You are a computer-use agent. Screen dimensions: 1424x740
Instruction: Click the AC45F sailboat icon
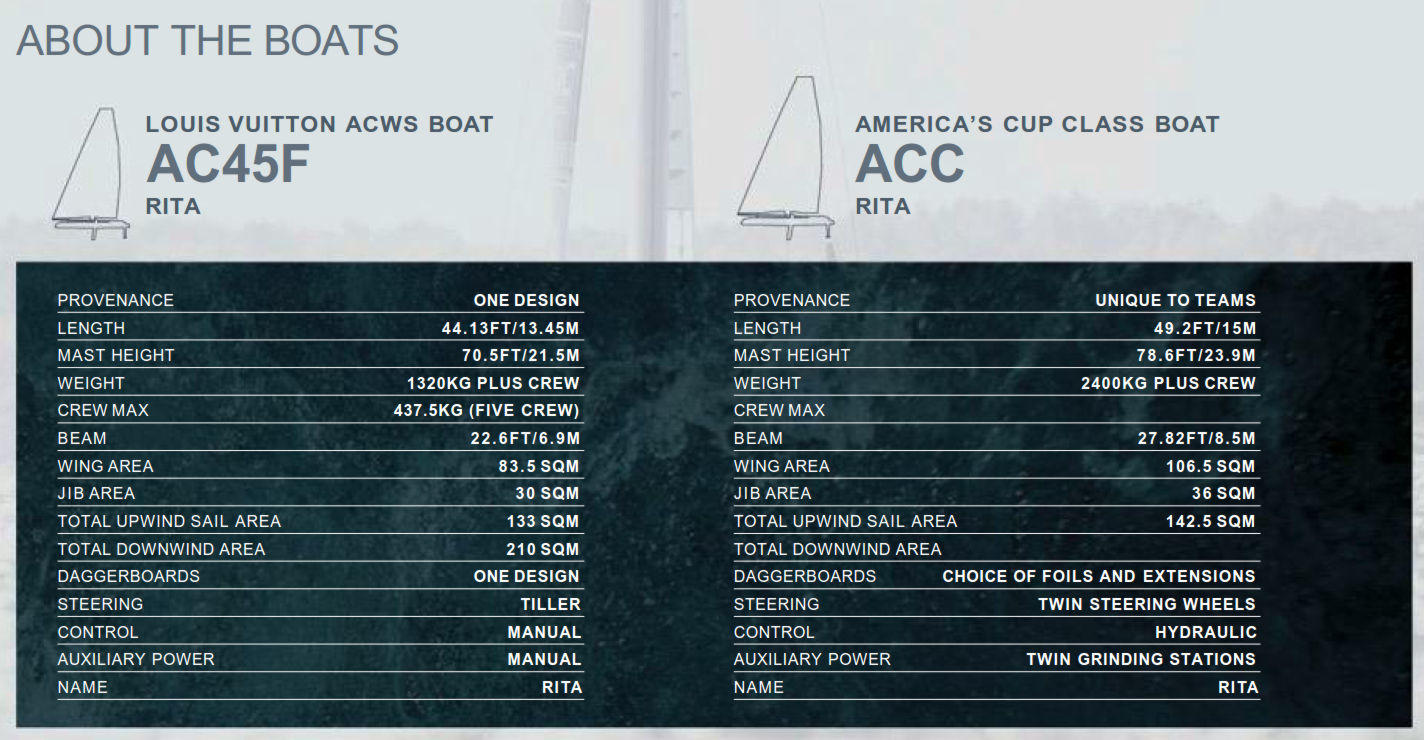tap(91, 174)
